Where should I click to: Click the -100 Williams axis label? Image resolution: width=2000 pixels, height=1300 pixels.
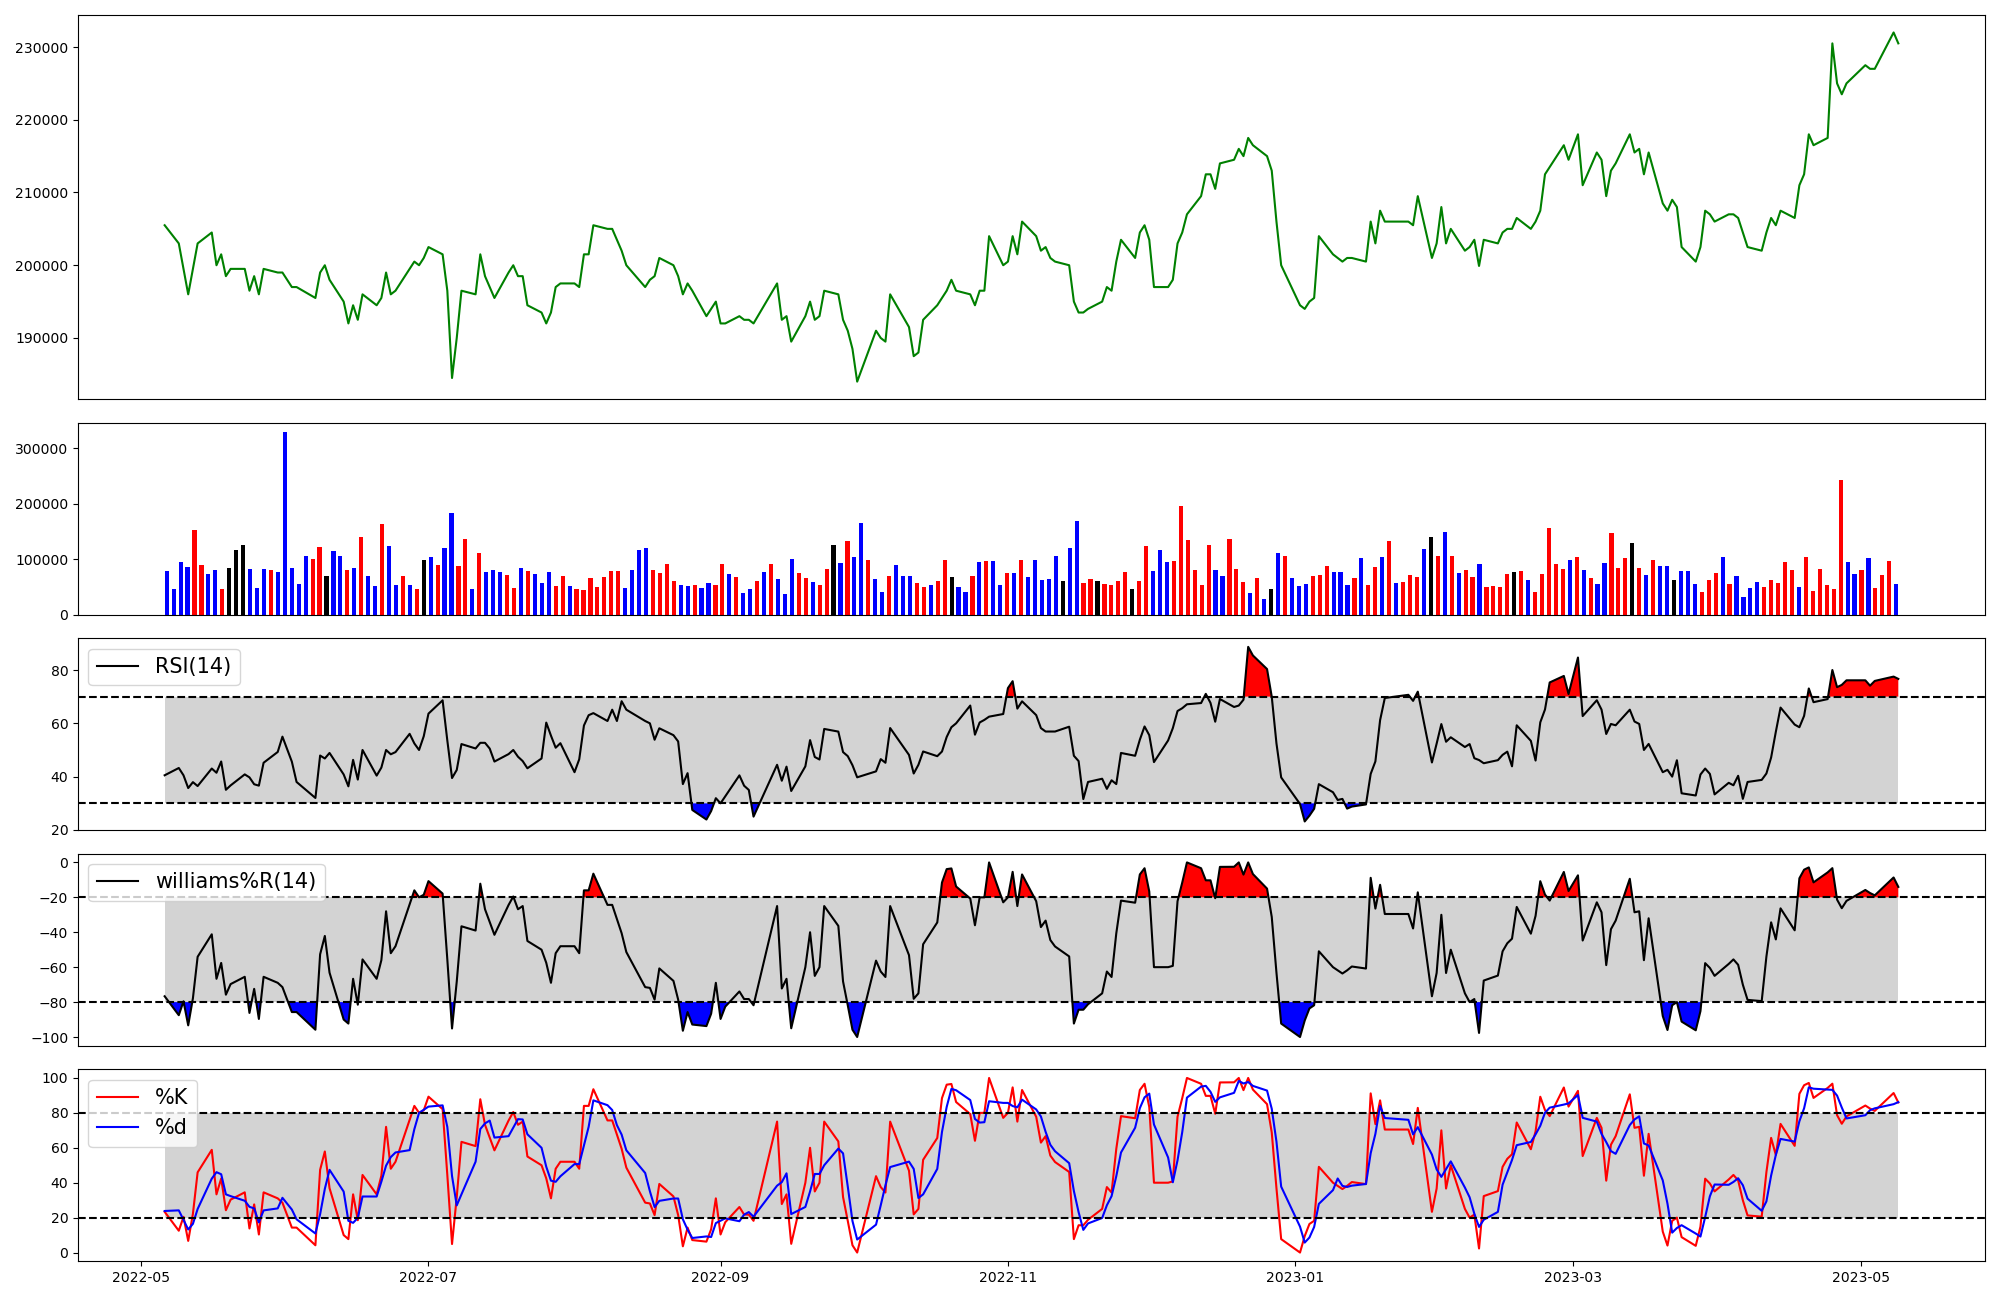point(49,1038)
